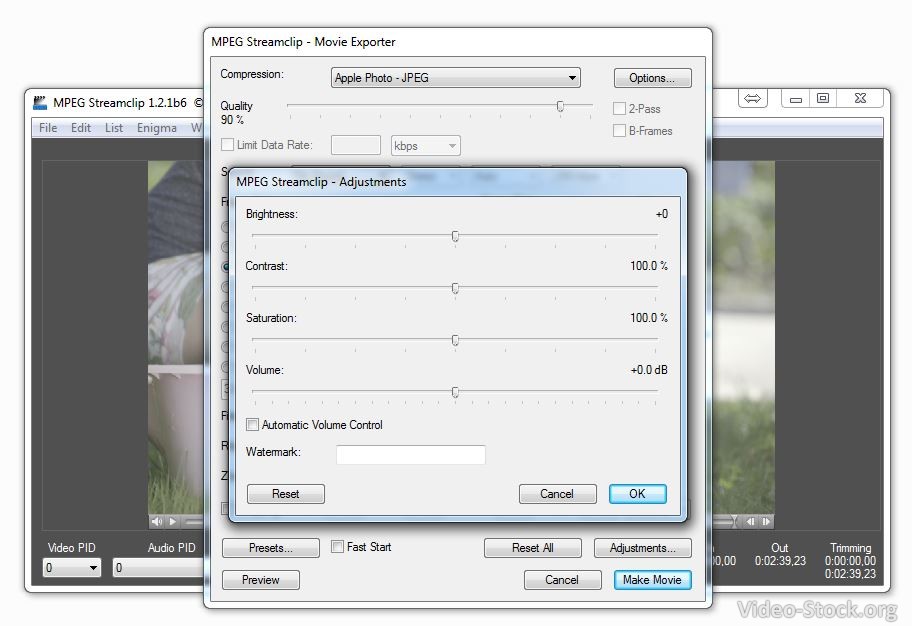Click the Preview button
This screenshot has height=626, width=912.
point(261,580)
